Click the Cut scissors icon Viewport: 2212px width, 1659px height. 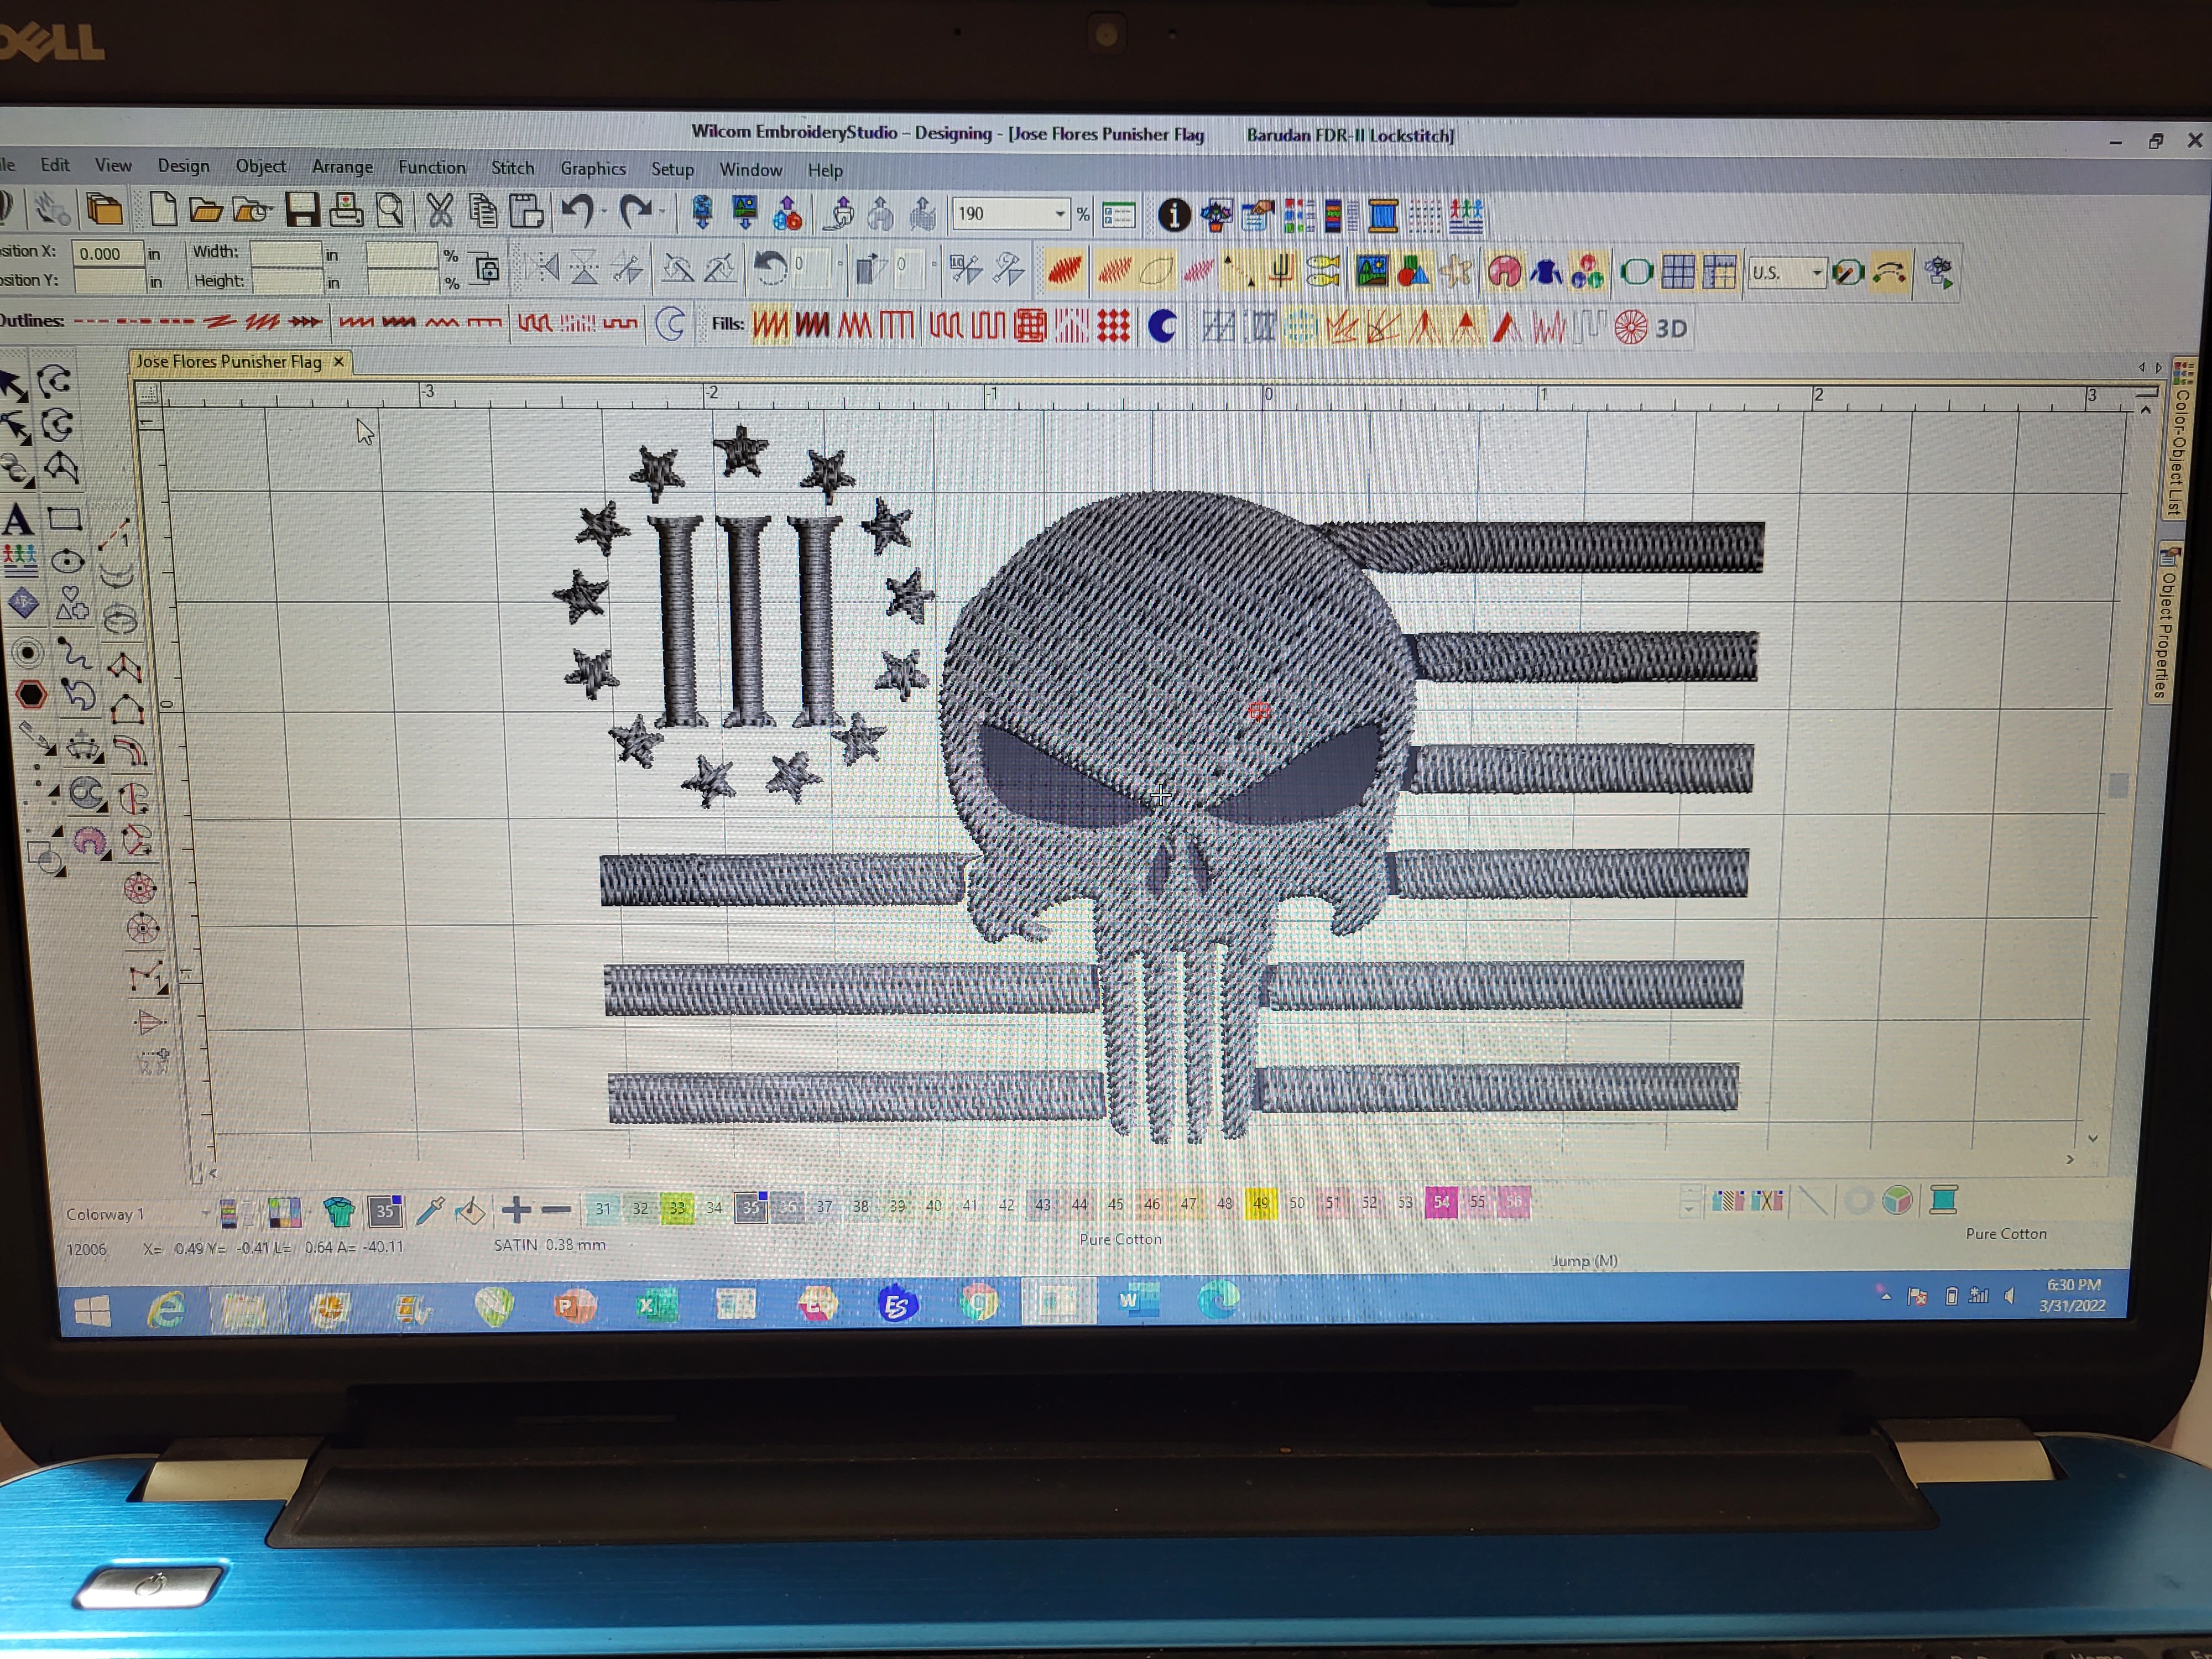(439, 211)
